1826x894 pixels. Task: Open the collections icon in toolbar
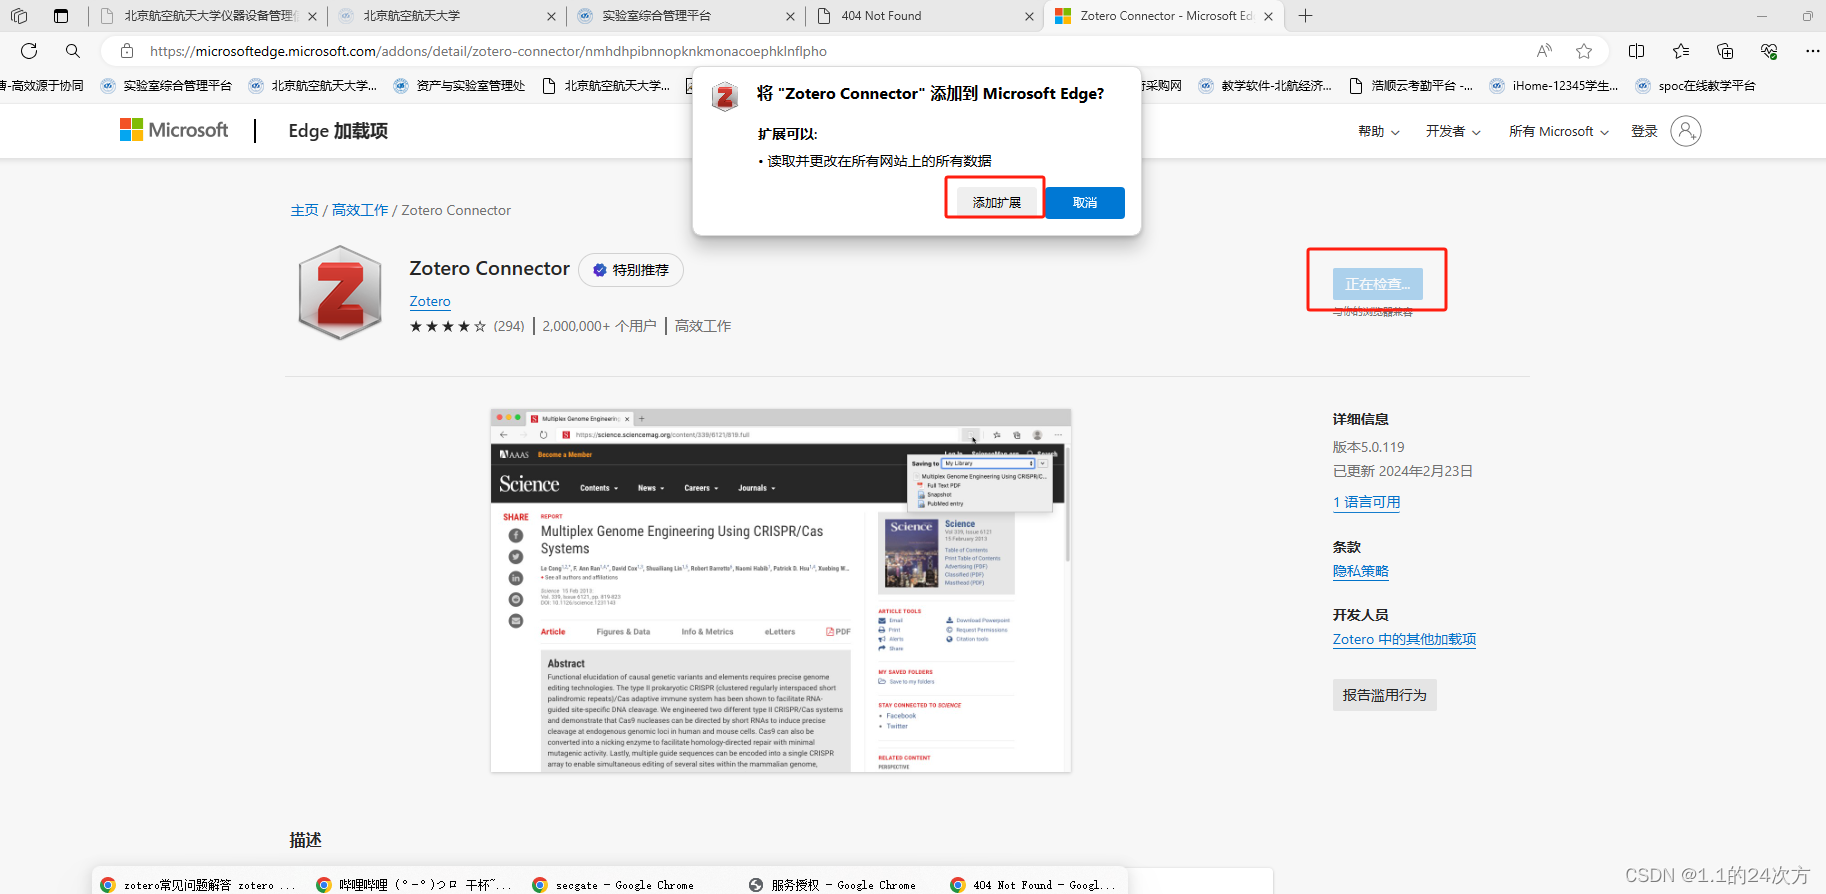click(x=1725, y=51)
